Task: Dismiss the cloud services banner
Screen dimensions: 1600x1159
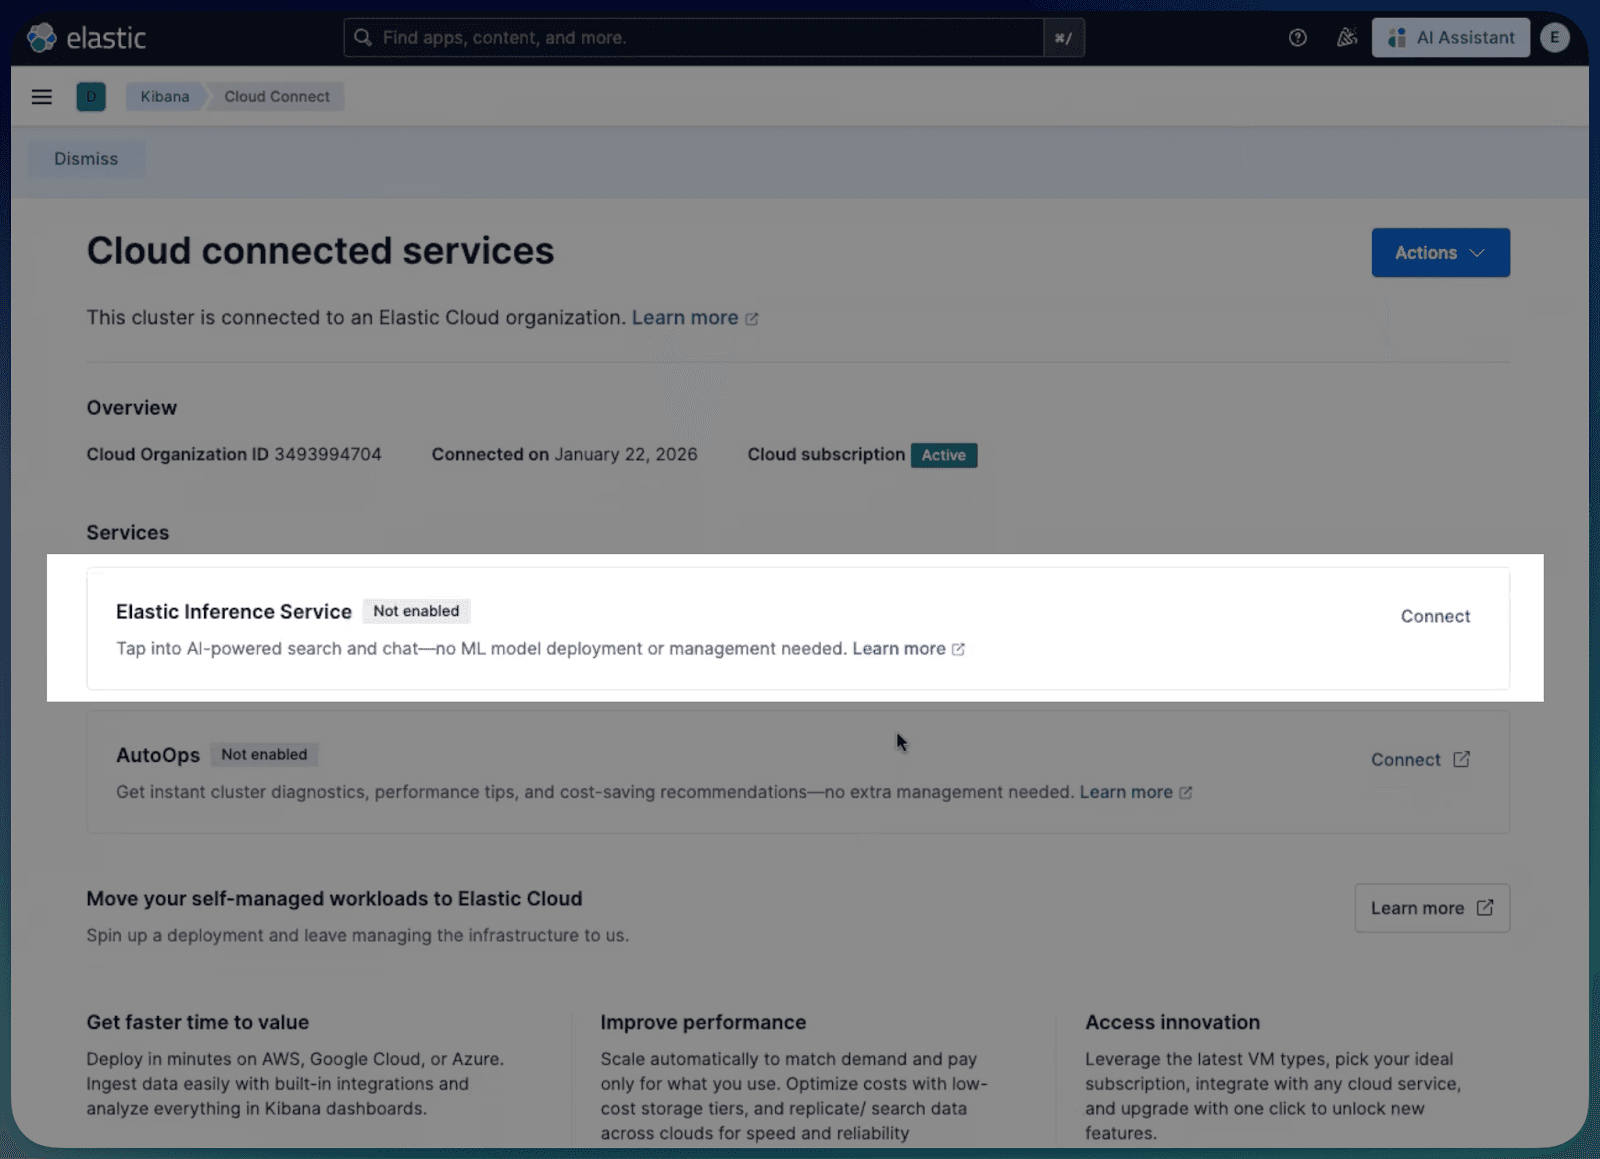Action: [x=85, y=158]
